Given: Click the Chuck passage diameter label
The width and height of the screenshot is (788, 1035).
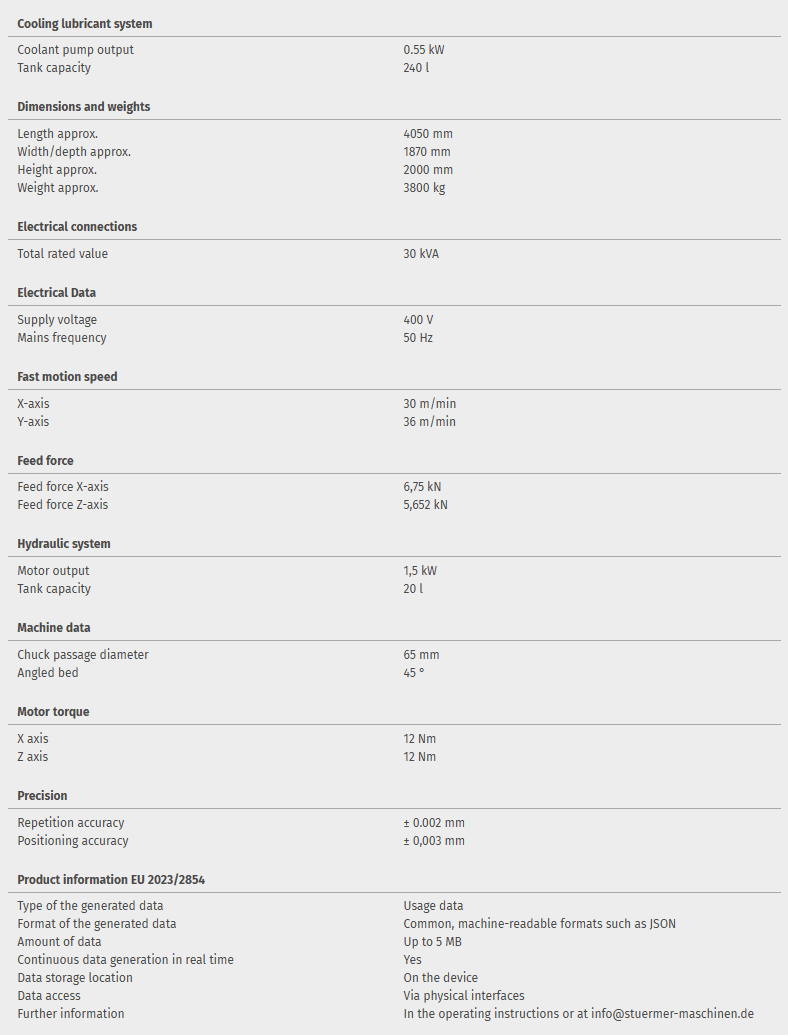Looking at the screenshot, I should [83, 655].
